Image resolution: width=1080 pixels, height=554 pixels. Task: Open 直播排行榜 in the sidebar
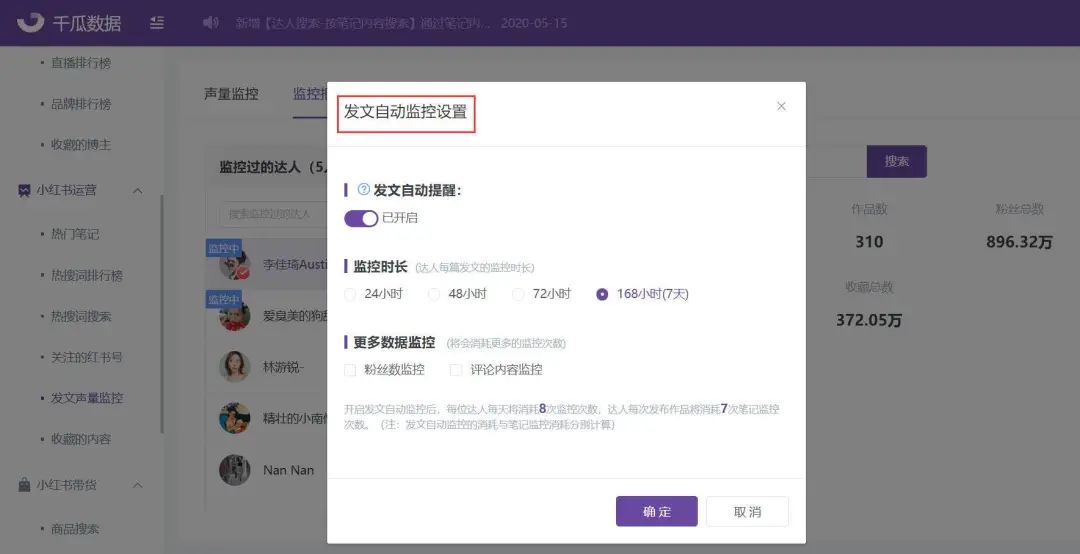81,63
